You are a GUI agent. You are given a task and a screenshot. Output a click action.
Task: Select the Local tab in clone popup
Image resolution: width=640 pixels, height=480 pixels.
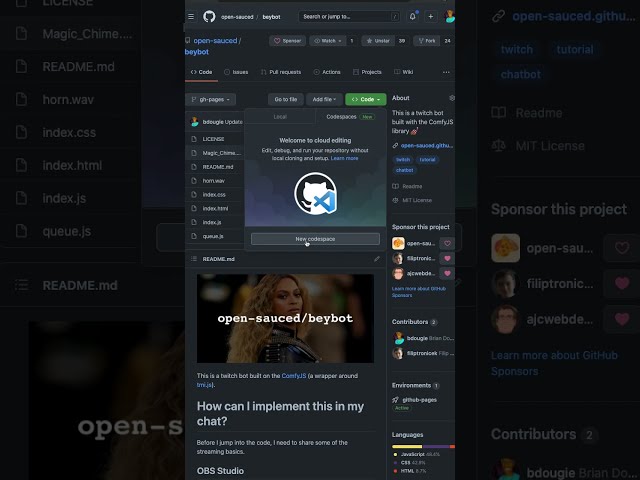[x=280, y=117]
